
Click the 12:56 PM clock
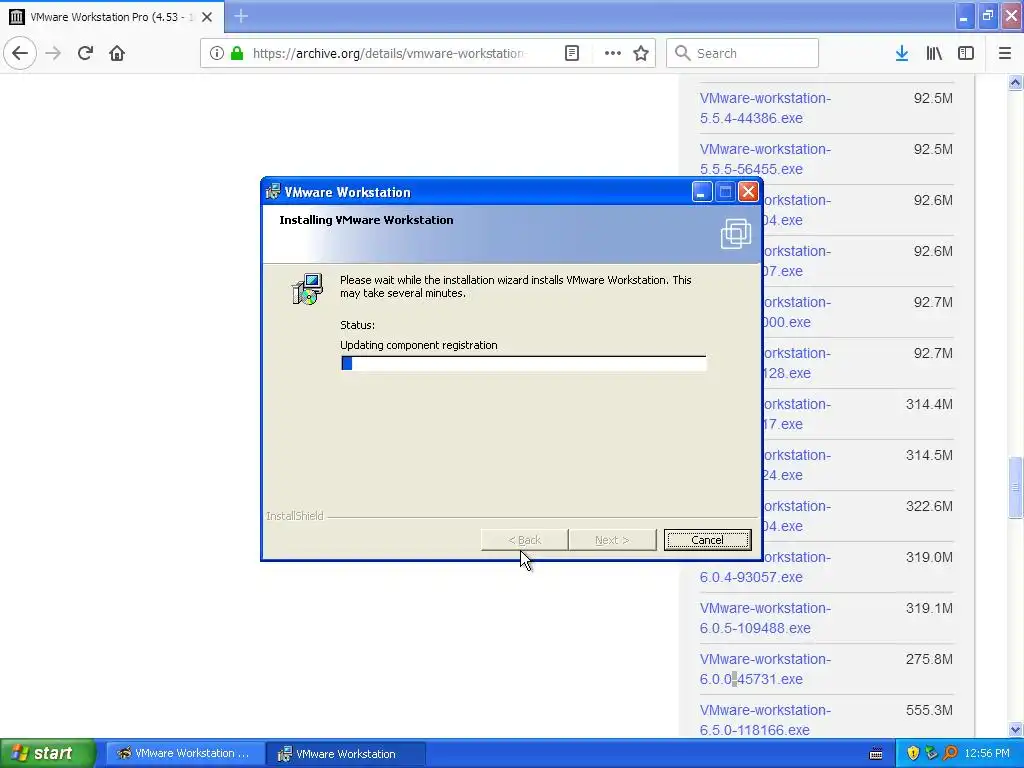click(x=987, y=753)
